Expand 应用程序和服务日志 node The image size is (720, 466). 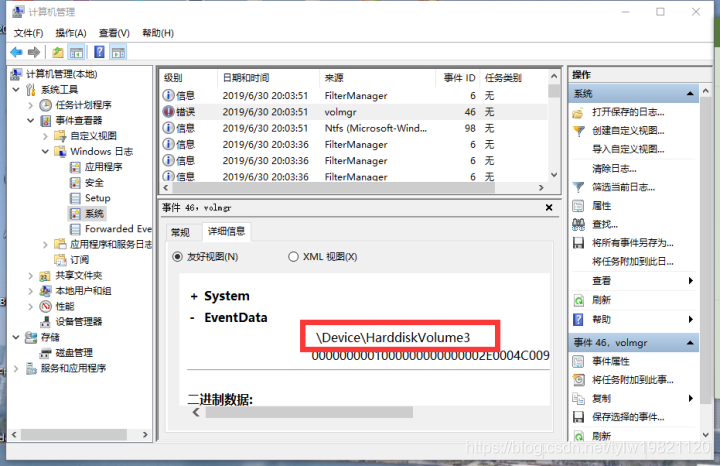[x=45, y=245]
